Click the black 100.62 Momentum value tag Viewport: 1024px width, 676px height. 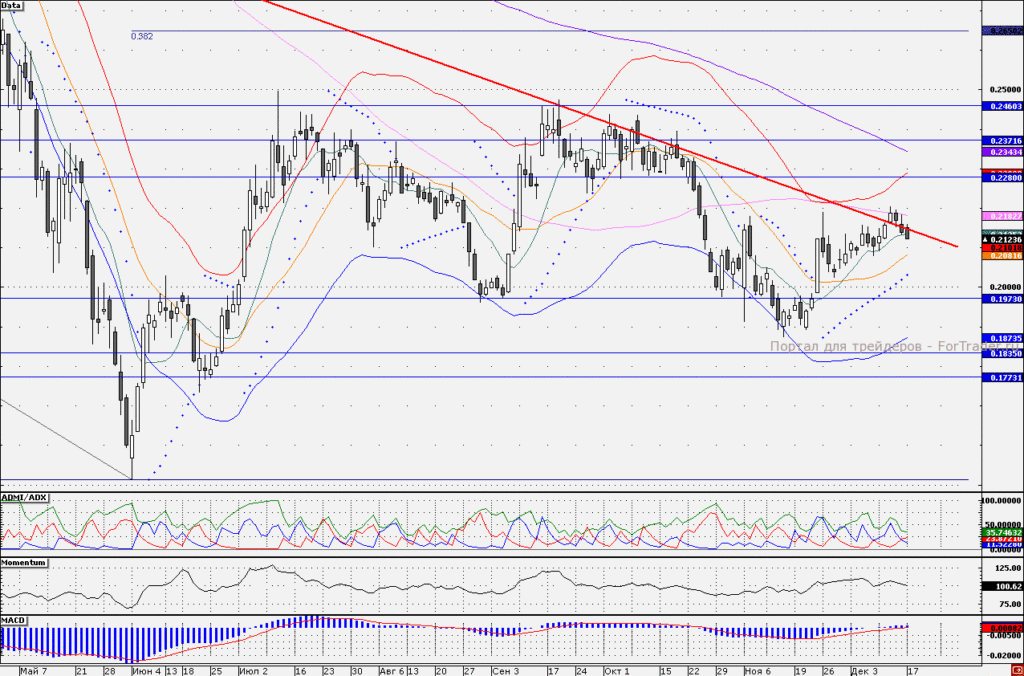pyautogui.click(x=1002, y=587)
